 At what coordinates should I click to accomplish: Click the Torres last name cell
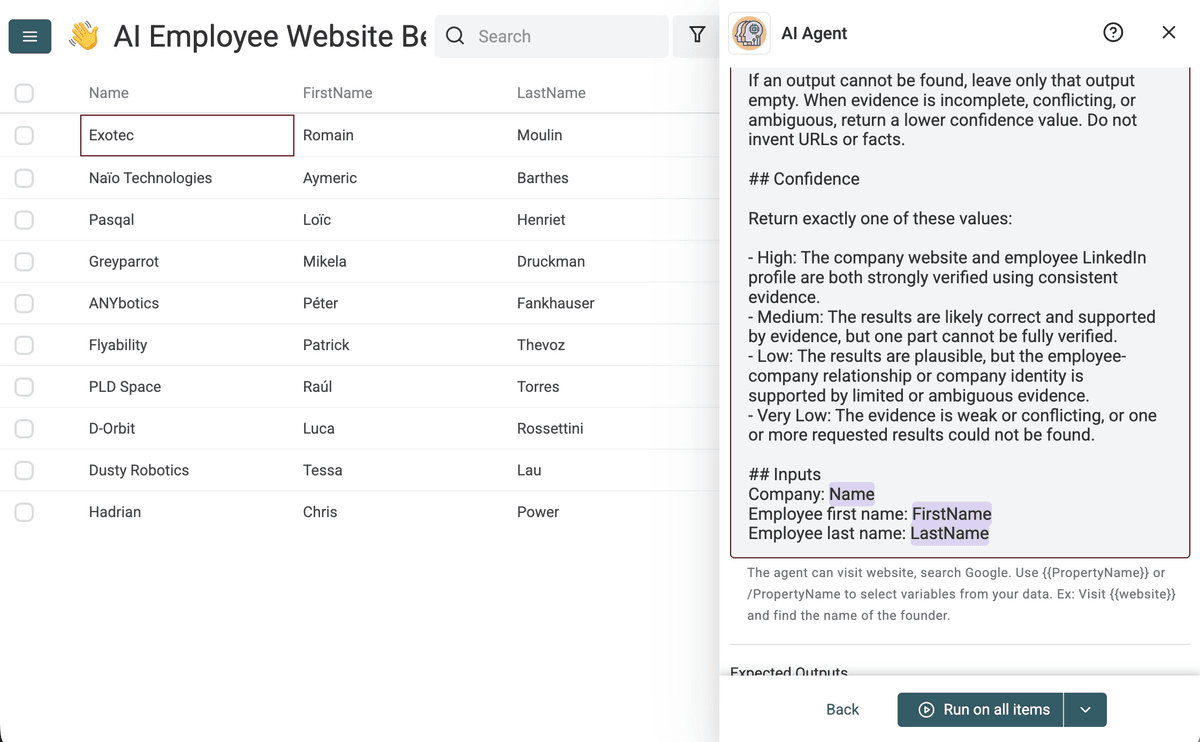[x=614, y=387]
